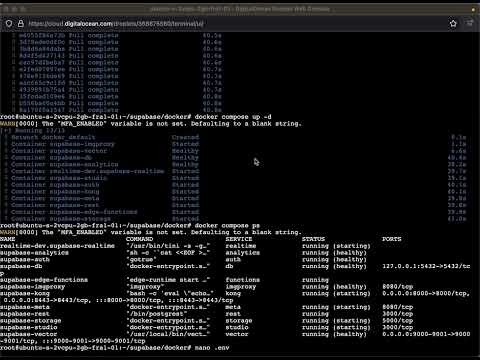Viewport: 480px width, 360px height.
Task: Click the PORTS column header
Action: point(392,239)
